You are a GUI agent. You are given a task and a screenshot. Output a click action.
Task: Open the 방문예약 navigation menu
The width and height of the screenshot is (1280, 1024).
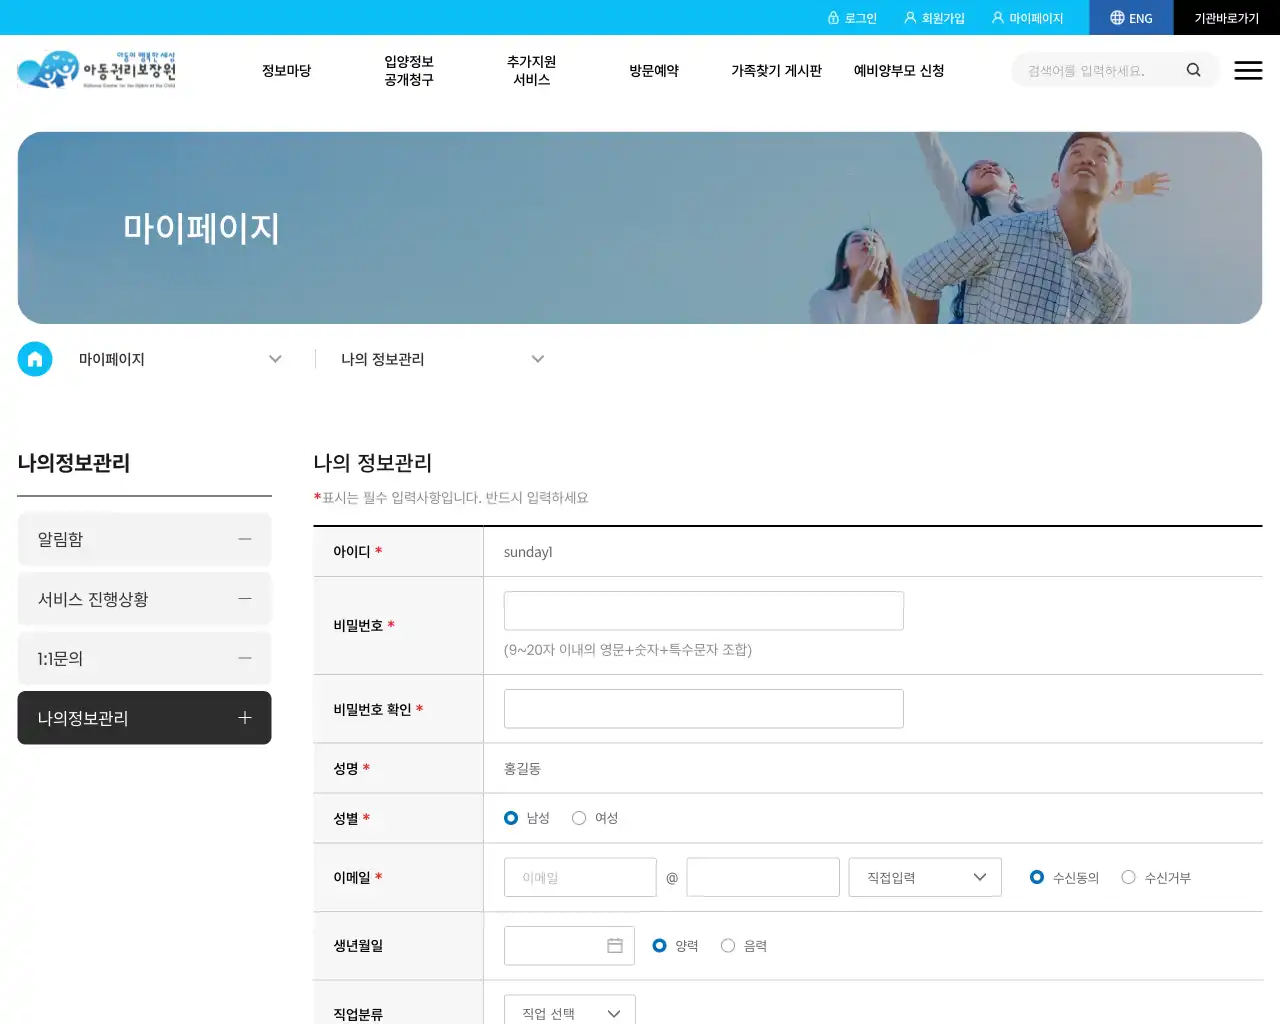pyautogui.click(x=653, y=70)
